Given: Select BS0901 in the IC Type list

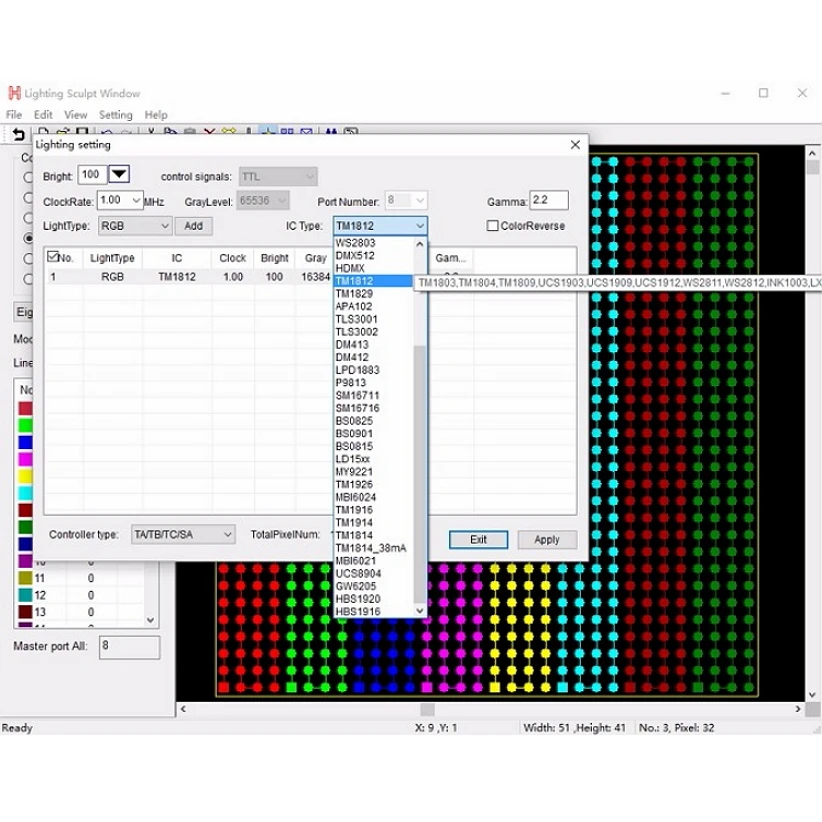Looking at the screenshot, I should pos(374,434).
